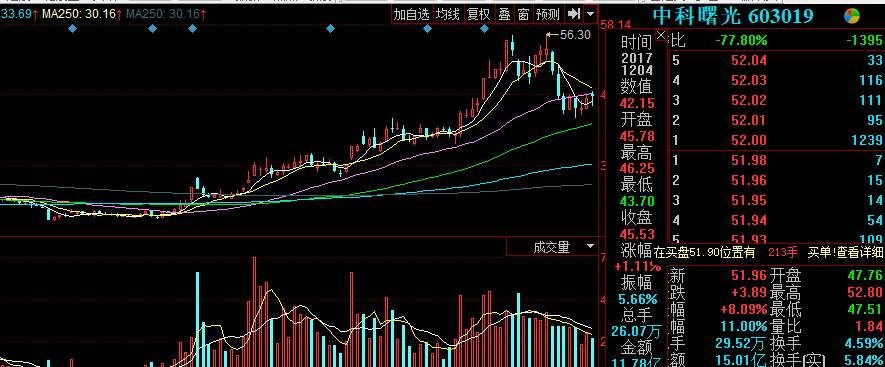Click the third blue diamond marker
885x367 pixels.
[x=192, y=28]
